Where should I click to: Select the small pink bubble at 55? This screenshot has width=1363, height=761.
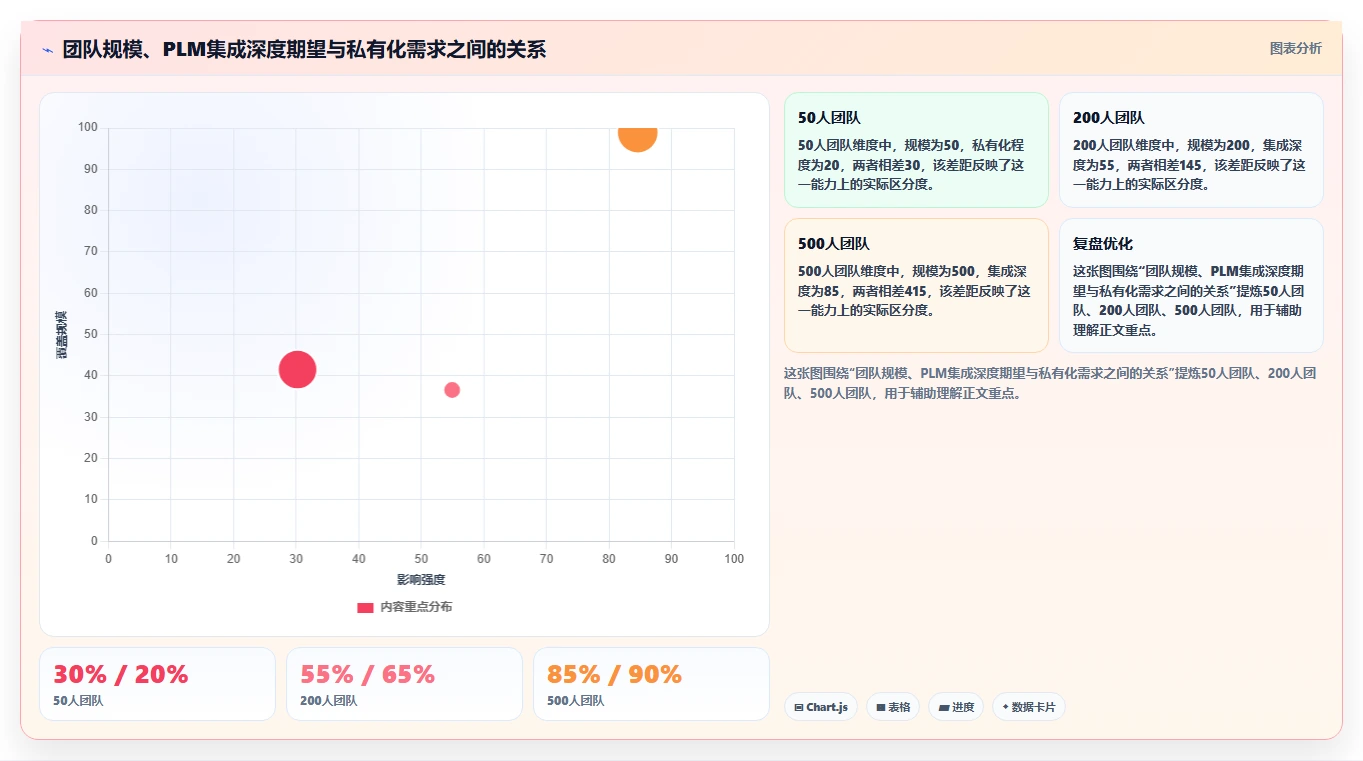[x=452, y=390]
